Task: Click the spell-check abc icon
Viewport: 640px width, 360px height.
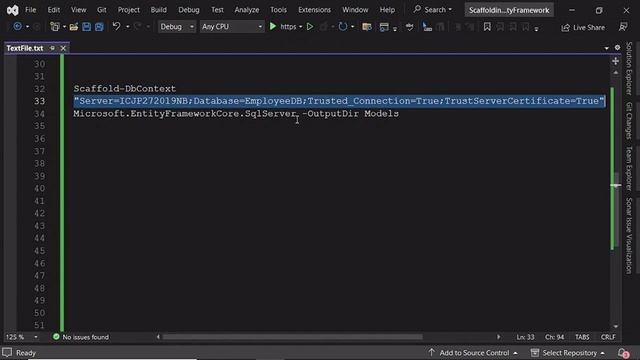Action: click(409, 27)
